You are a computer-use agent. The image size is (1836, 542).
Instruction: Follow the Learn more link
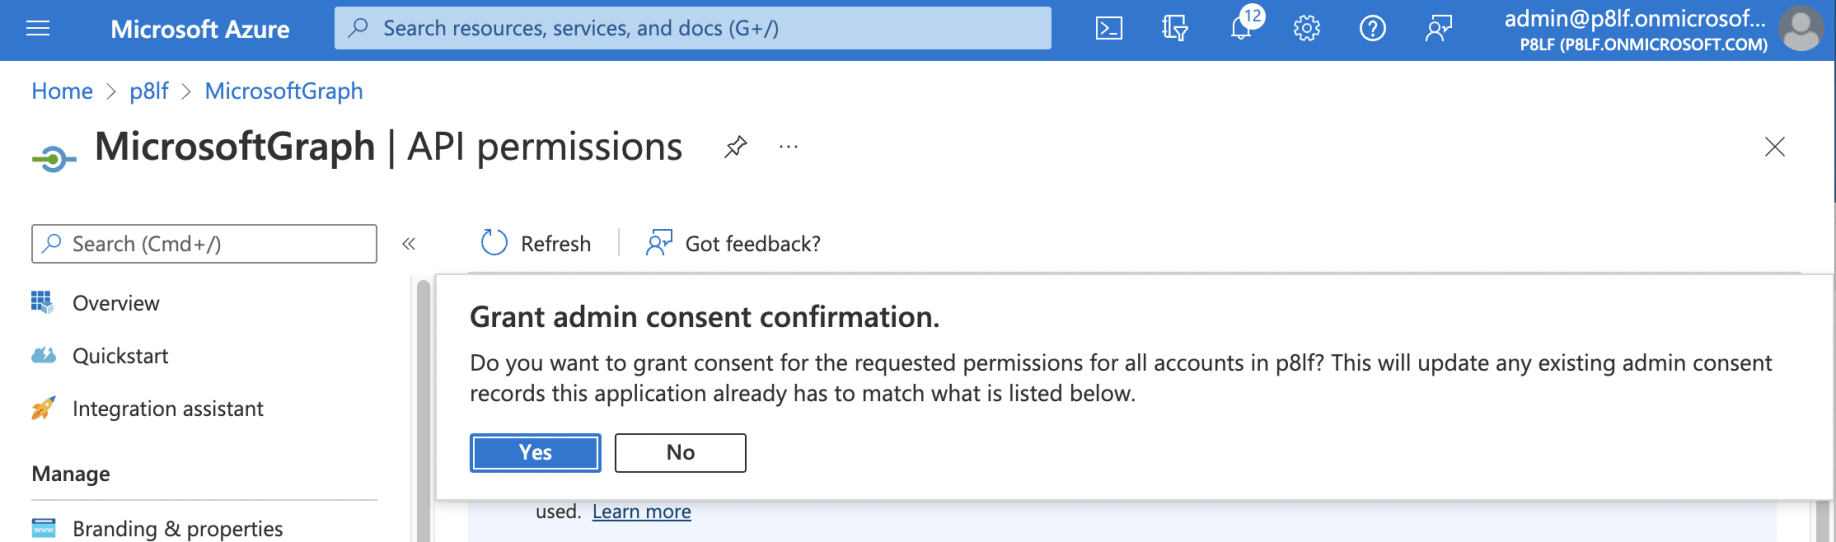point(641,512)
